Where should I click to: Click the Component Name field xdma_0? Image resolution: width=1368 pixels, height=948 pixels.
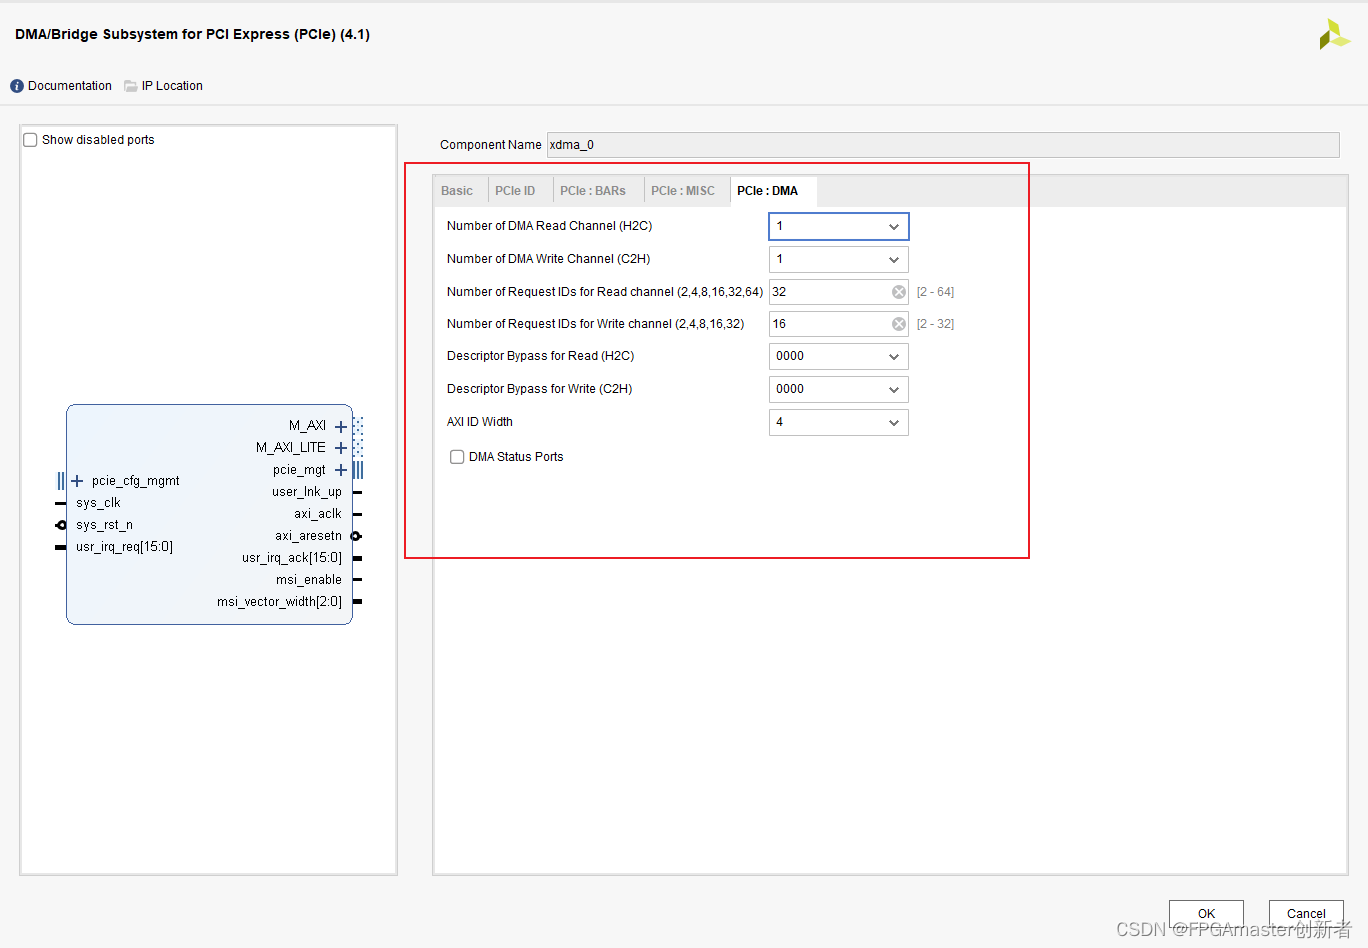(x=943, y=145)
